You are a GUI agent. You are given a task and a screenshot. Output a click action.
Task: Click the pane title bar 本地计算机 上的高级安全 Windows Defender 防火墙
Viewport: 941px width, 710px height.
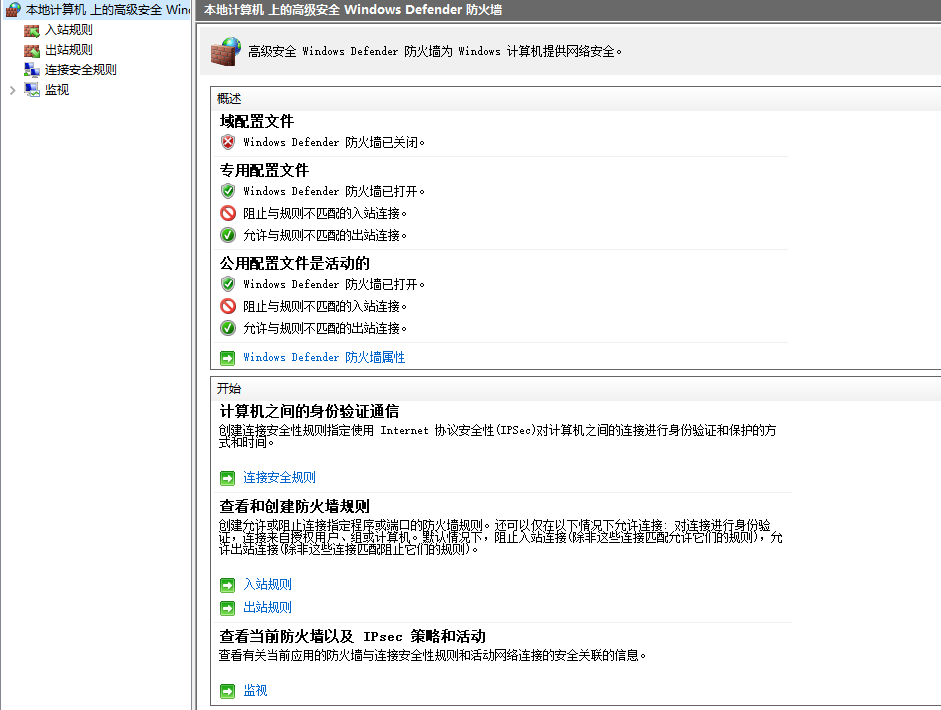(x=353, y=10)
